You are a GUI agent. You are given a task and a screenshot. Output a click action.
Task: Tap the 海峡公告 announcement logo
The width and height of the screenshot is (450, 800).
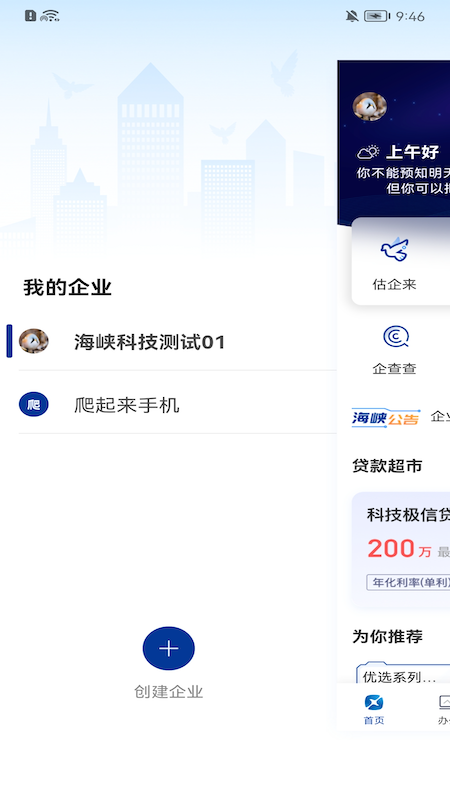pos(386,417)
